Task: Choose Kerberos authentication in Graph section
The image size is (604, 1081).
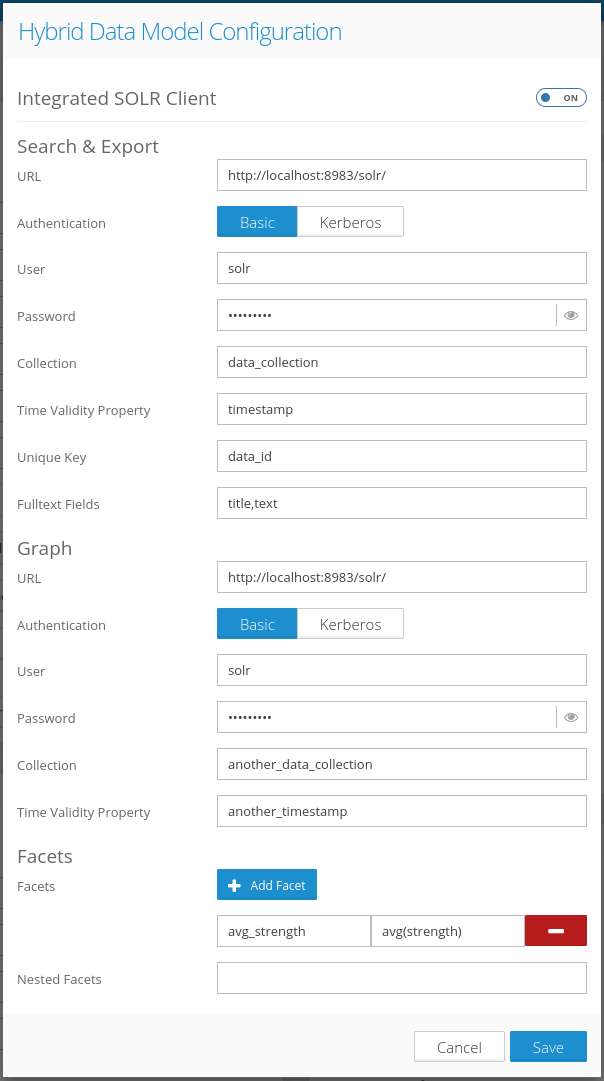Action: point(350,624)
